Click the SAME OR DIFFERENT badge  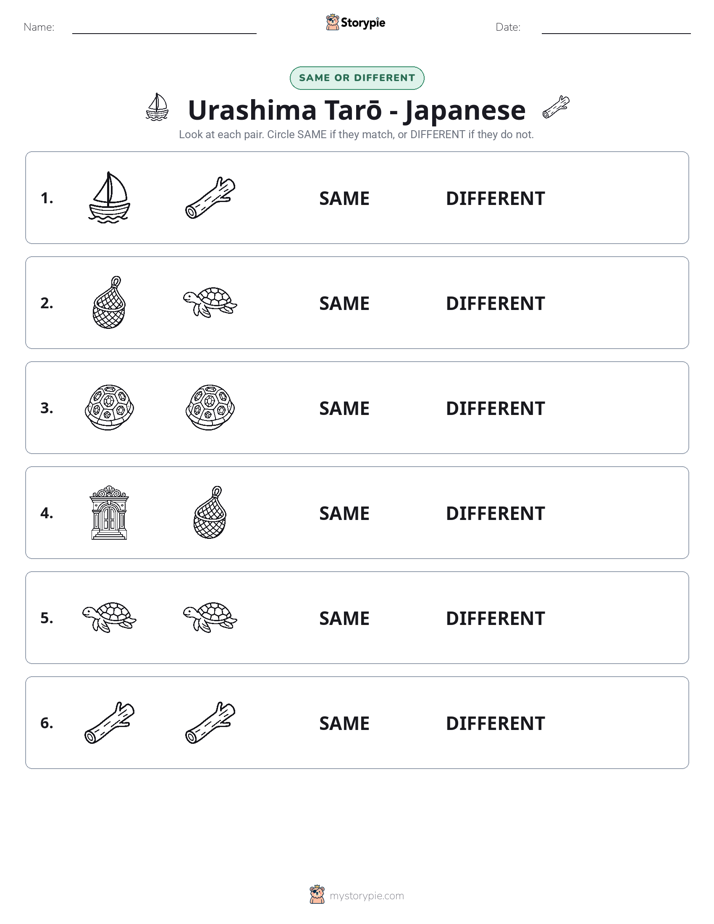[x=356, y=78]
